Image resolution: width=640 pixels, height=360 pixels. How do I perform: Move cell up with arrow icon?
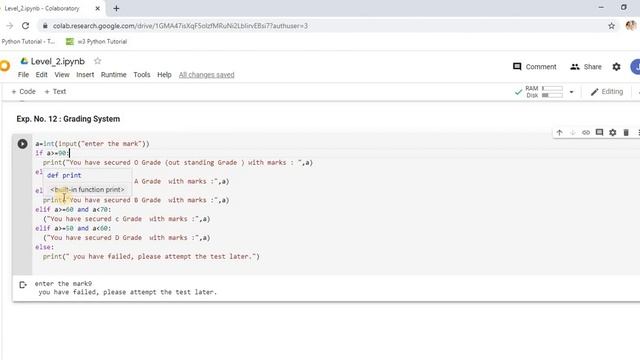click(x=559, y=133)
